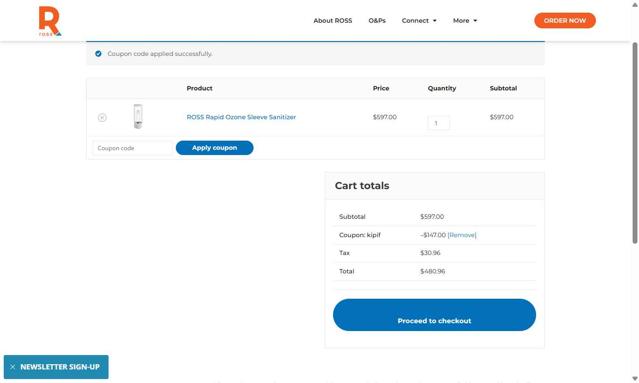Click the product row price $597.00

click(x=385, y=117)
